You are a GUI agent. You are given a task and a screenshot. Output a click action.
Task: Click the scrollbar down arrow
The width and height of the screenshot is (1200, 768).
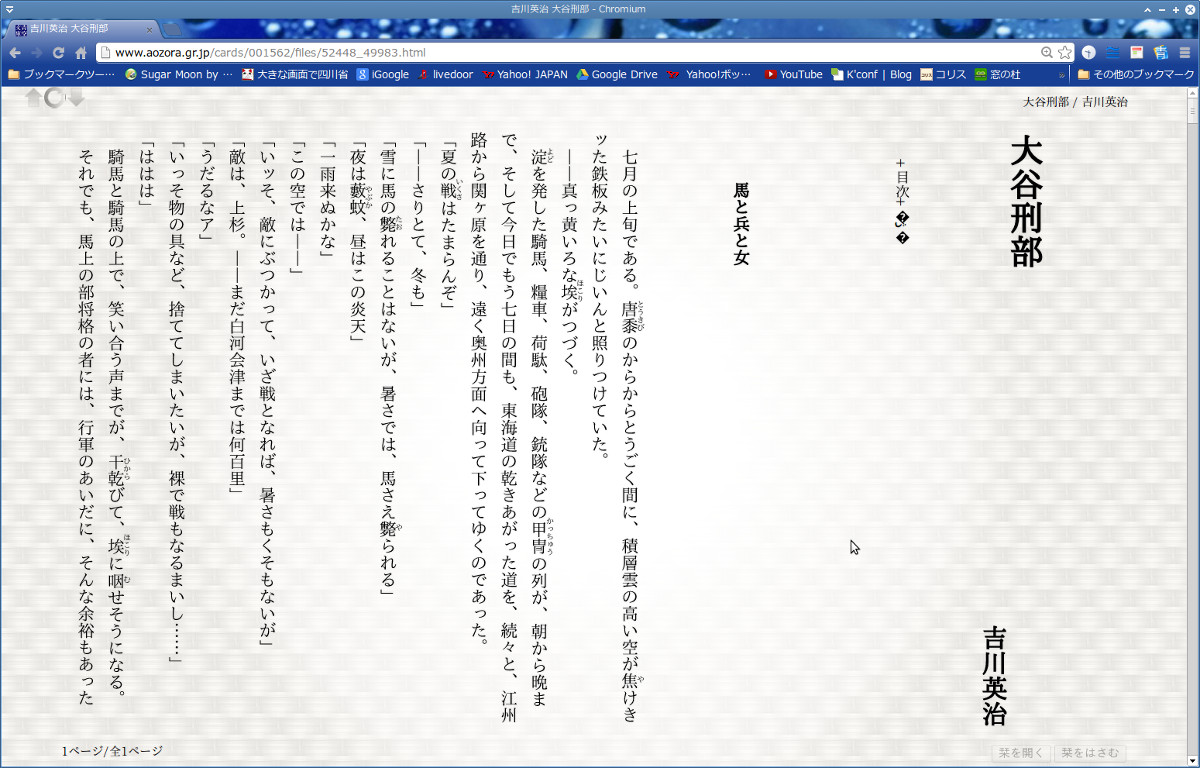coord(1192,761)
